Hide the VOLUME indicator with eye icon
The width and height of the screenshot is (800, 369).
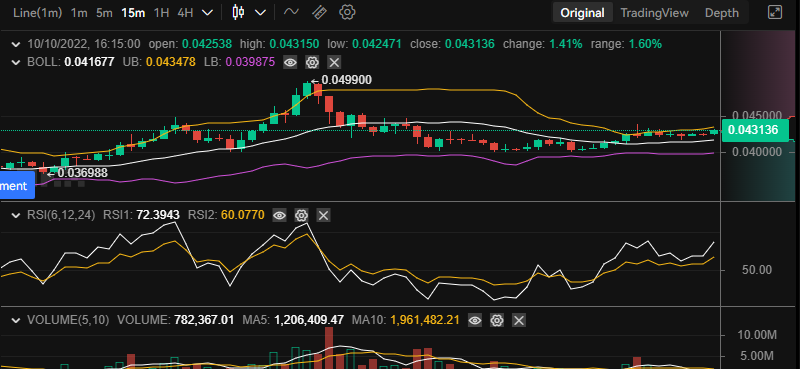coord(475,321)
